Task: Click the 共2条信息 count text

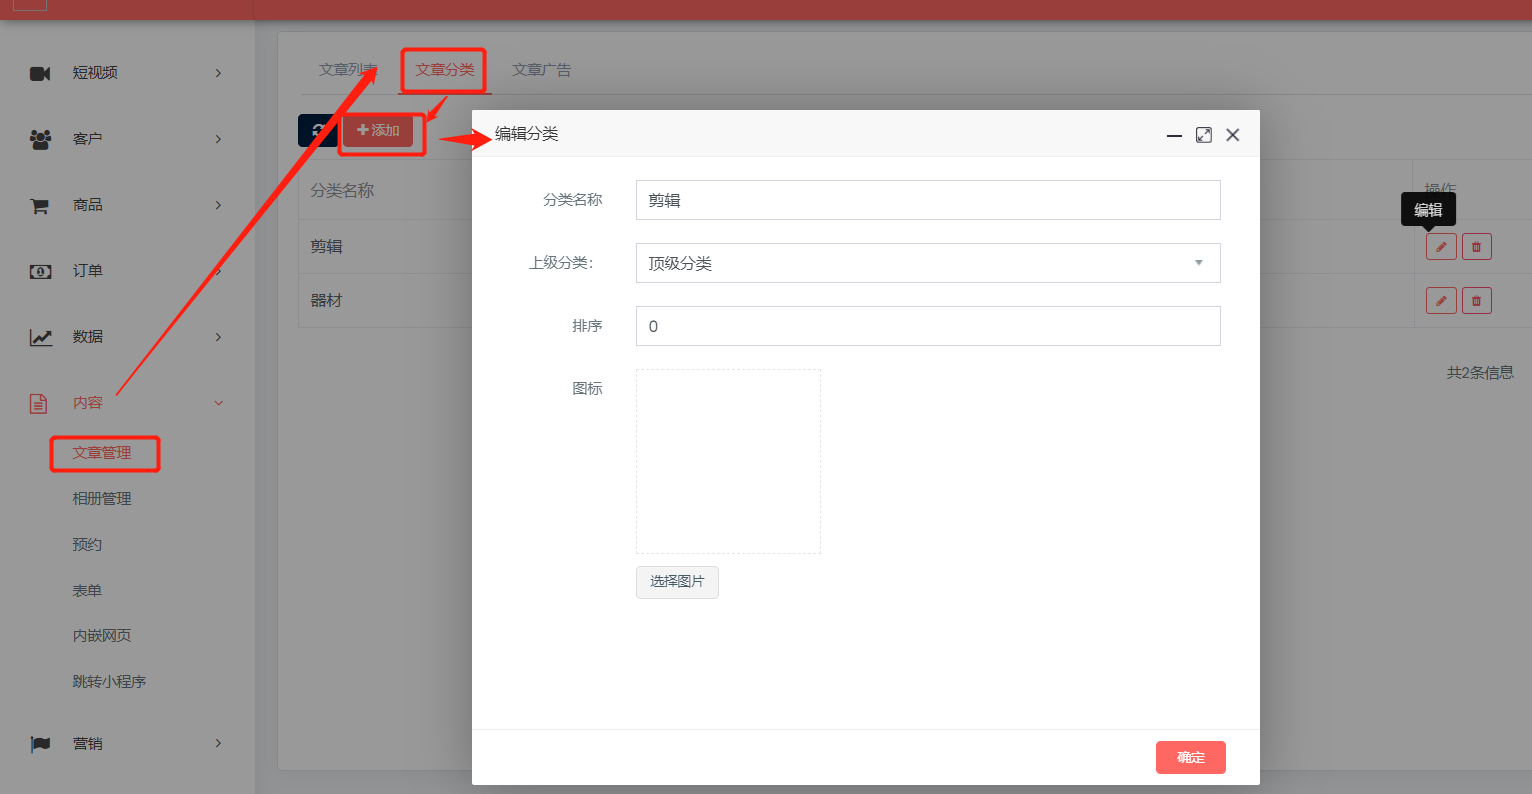Action: click(1480, 372)
